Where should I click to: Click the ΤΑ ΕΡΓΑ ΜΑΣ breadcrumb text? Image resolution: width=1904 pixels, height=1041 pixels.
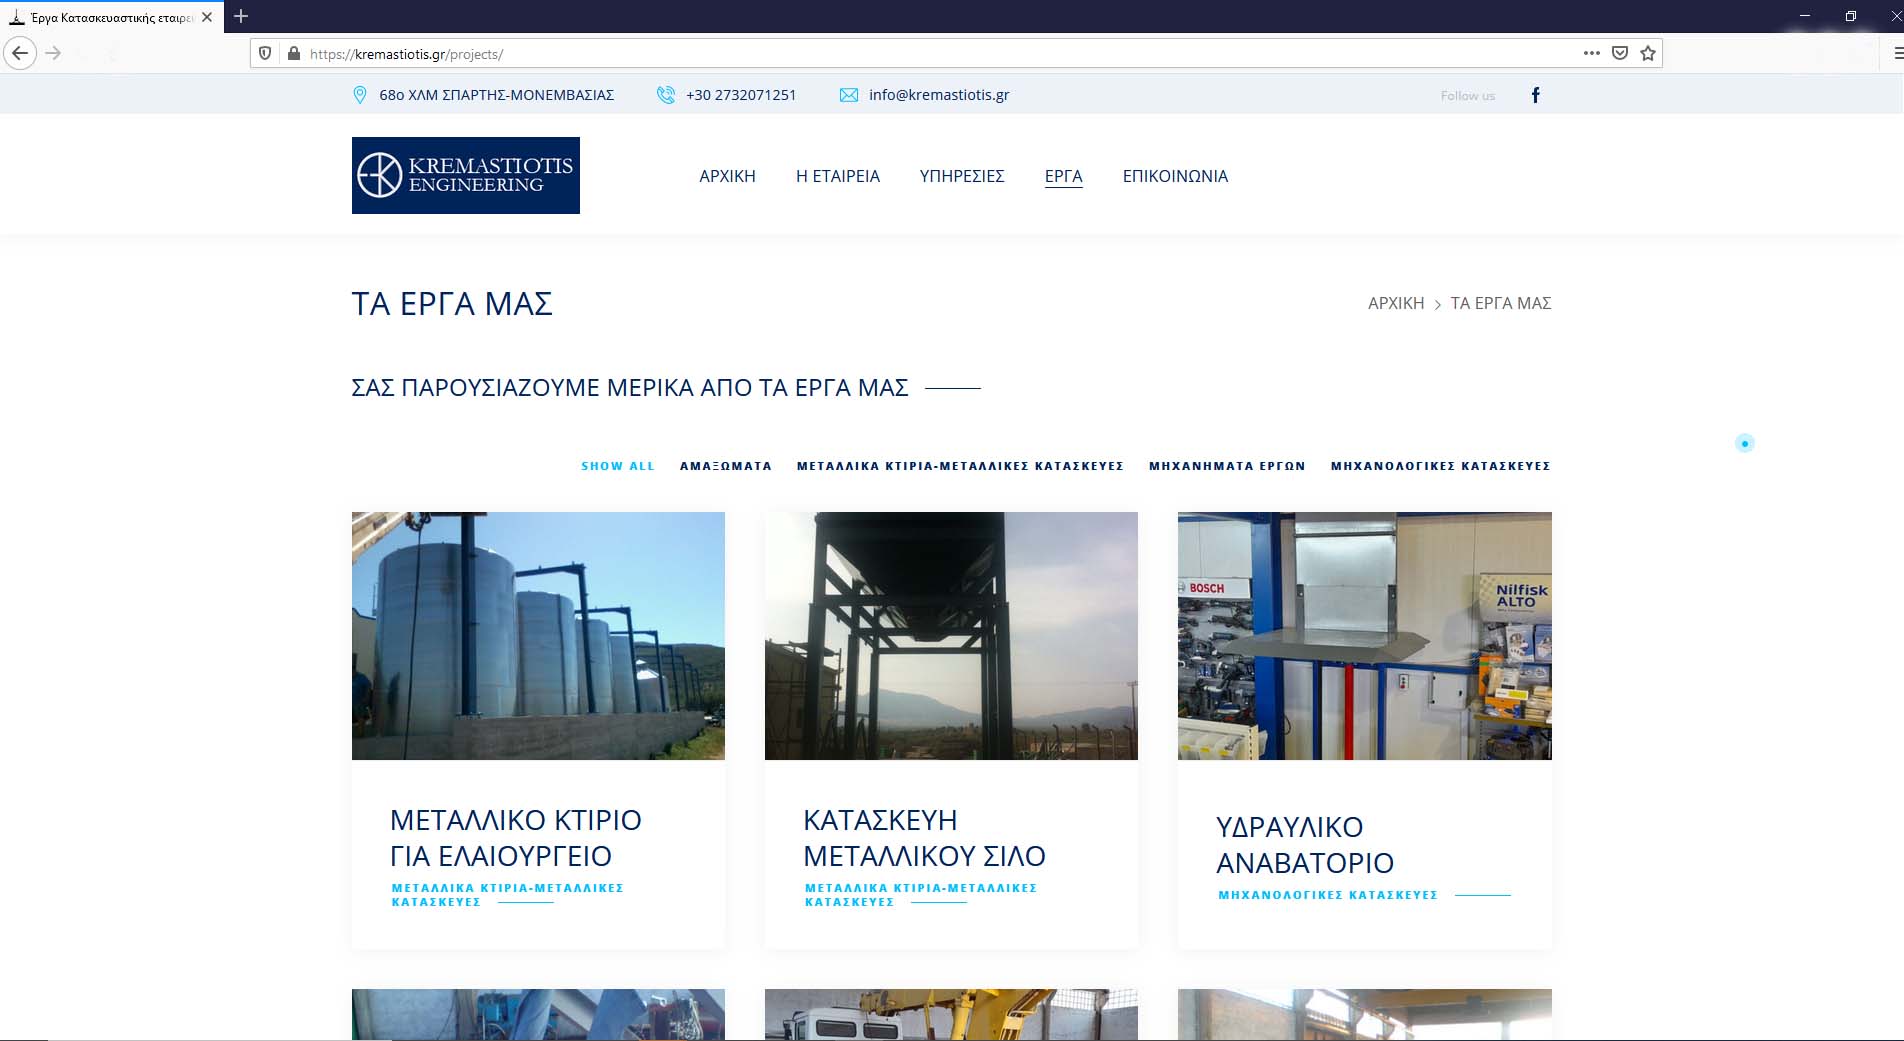click(x=1501, y=303)
